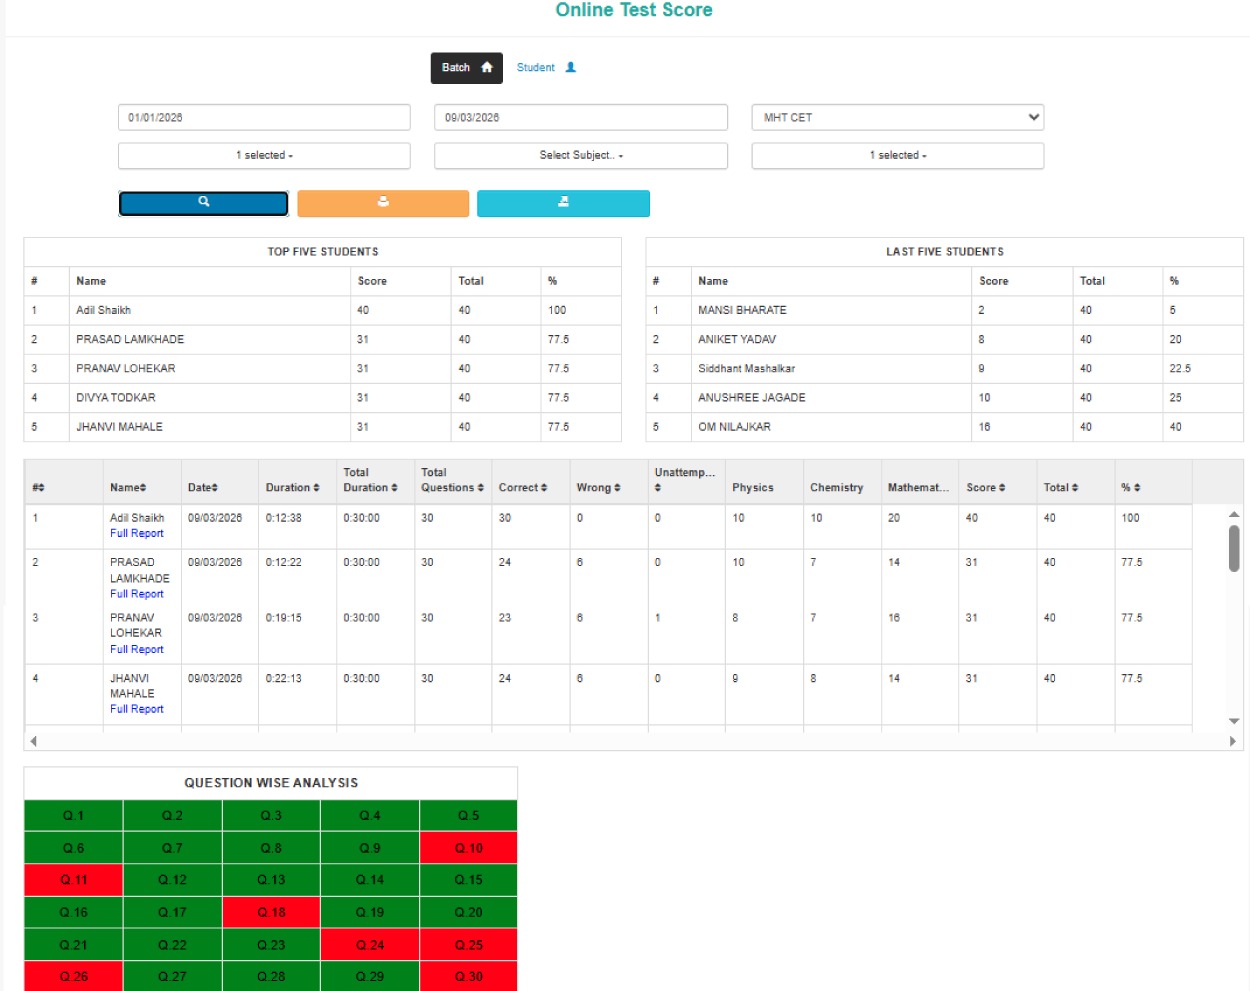Sort table by the Score column
The height and width of the screenshot is (991, 1250).
tap(985, 488)
